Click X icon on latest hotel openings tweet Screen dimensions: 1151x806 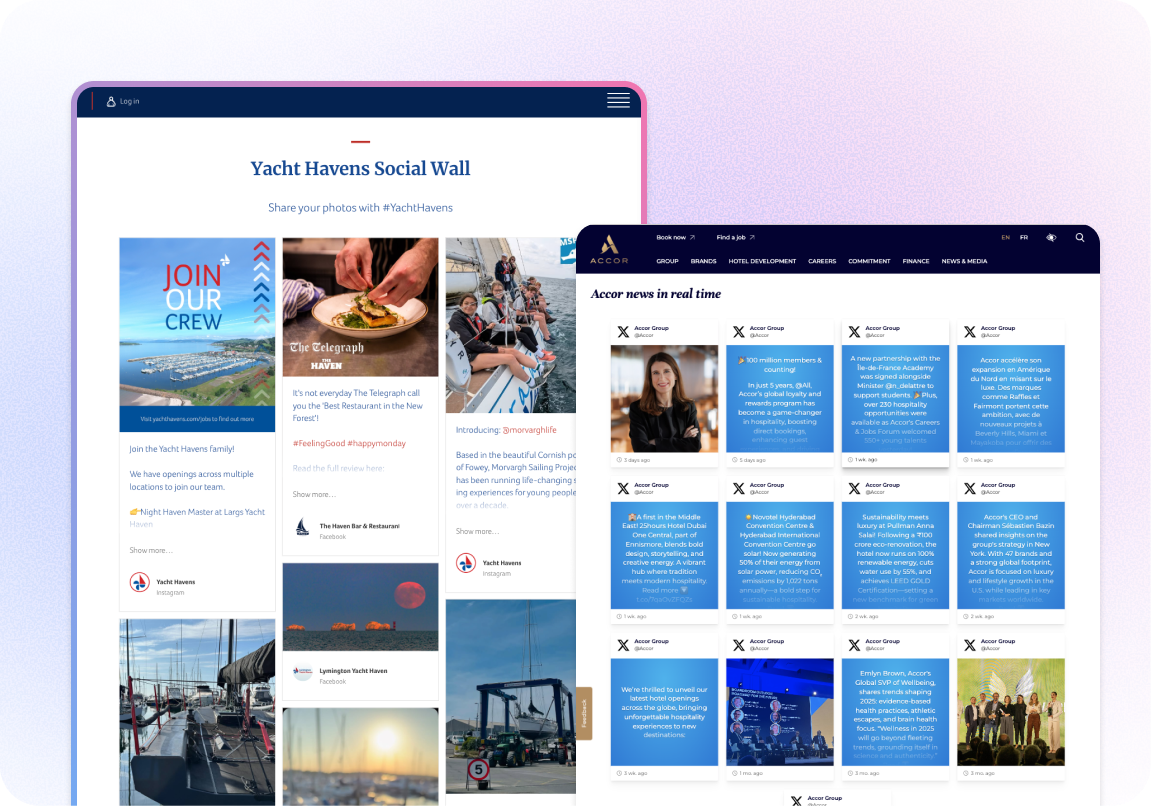pos(623,645)
